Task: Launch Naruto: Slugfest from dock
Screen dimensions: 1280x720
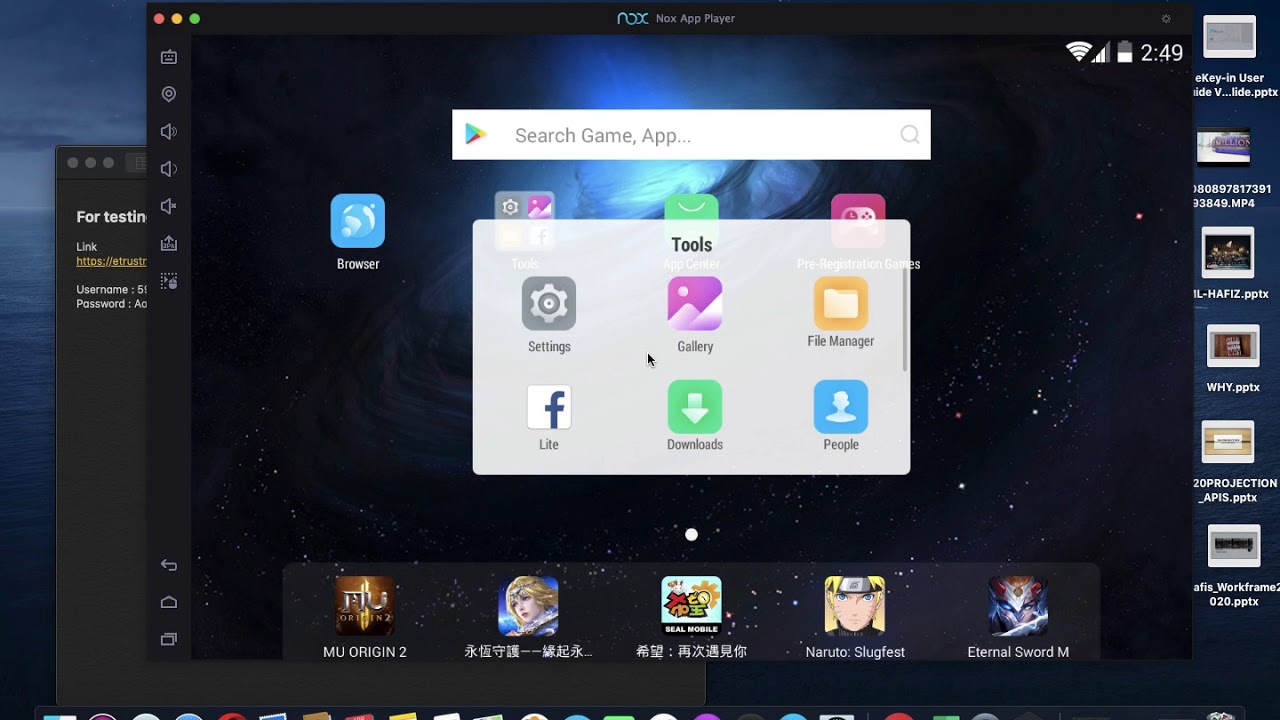Action: click(855, 617)
